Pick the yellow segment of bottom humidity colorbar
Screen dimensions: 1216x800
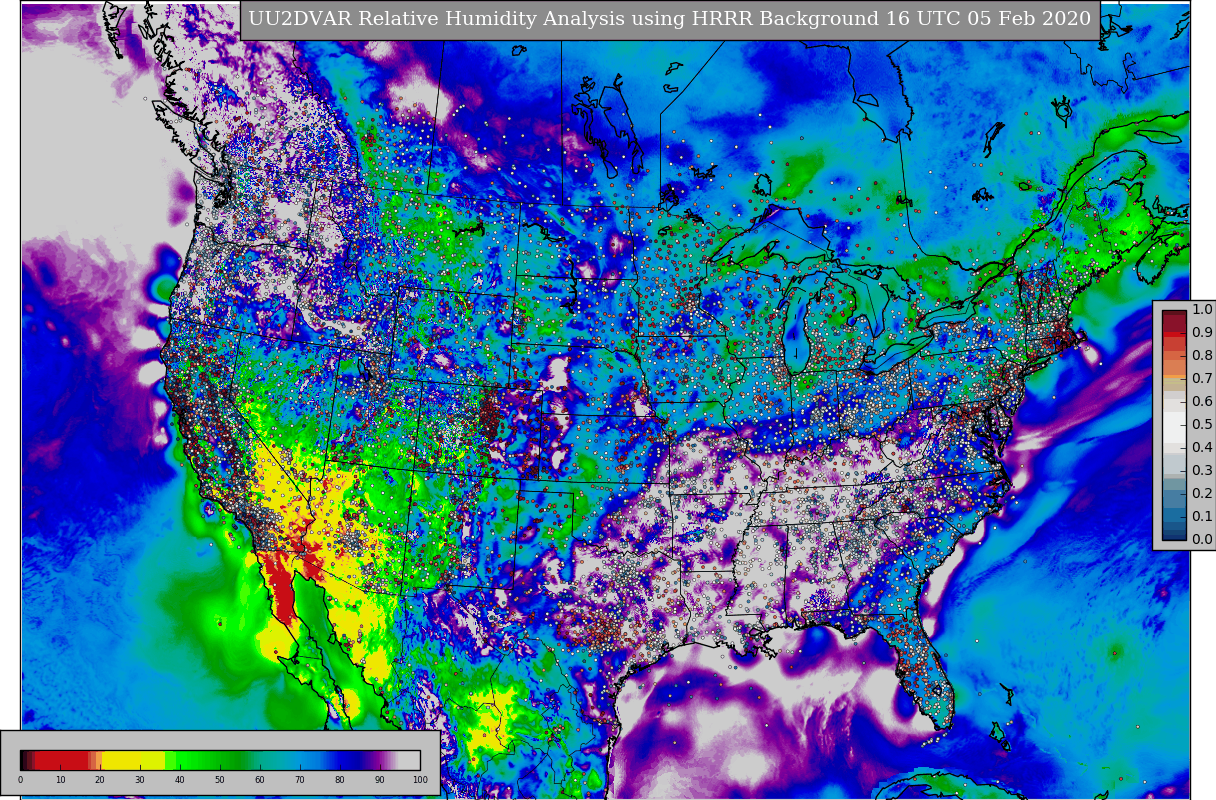[x=134, y=760]
